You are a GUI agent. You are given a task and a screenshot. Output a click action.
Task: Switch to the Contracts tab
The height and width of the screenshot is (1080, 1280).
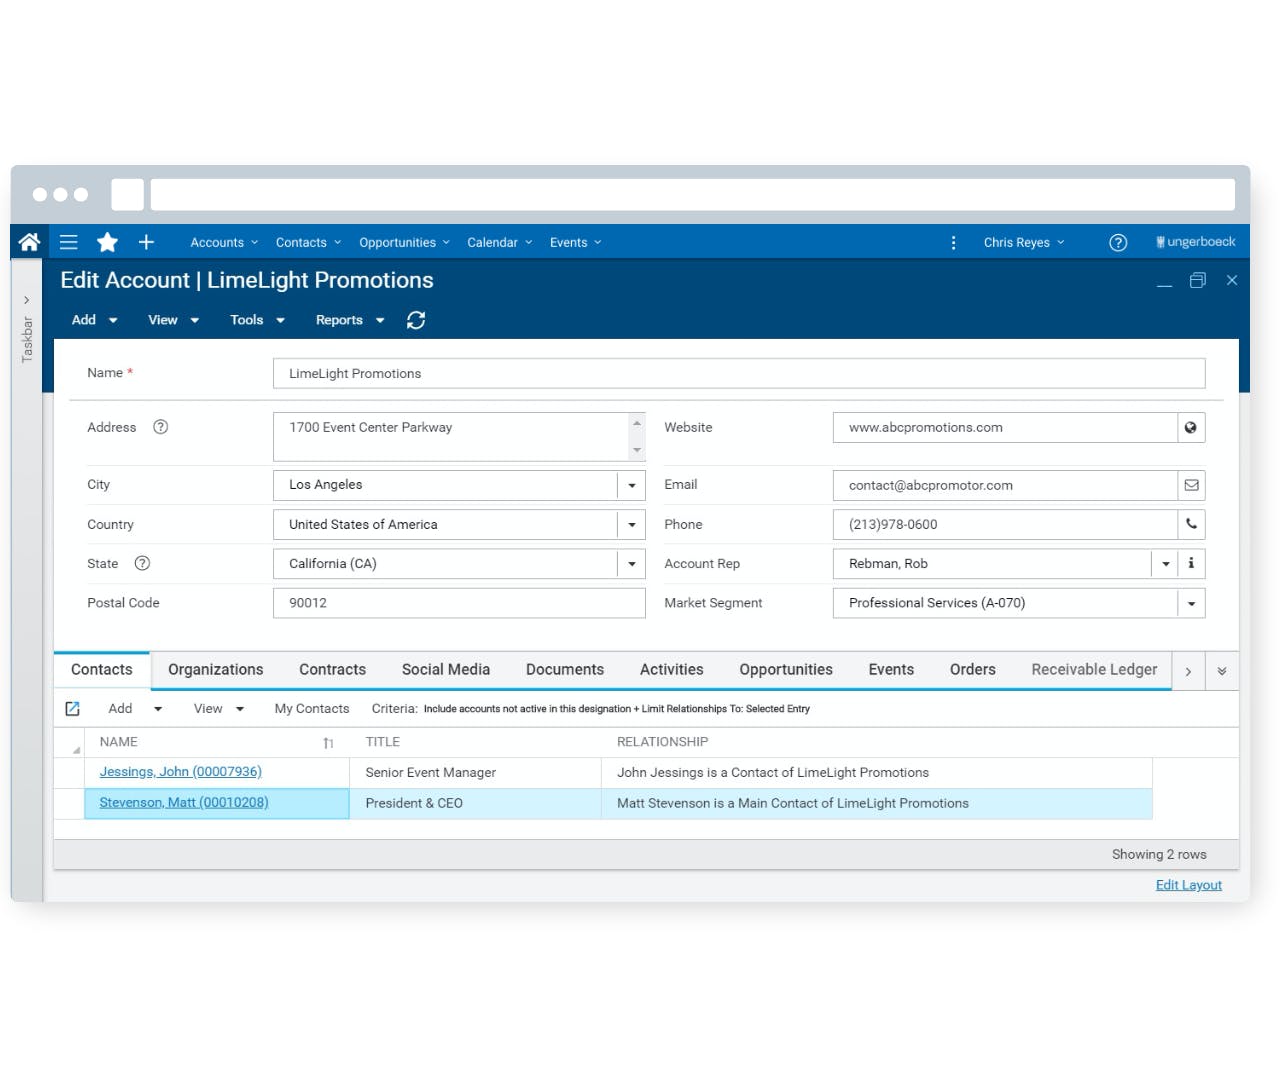click(332, 670)
